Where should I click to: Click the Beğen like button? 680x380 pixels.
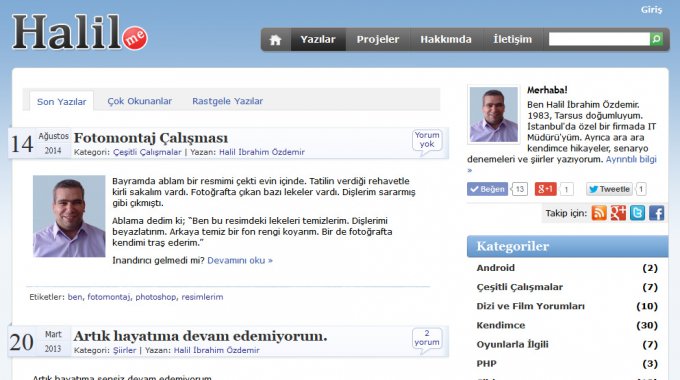tap(487, 189)
